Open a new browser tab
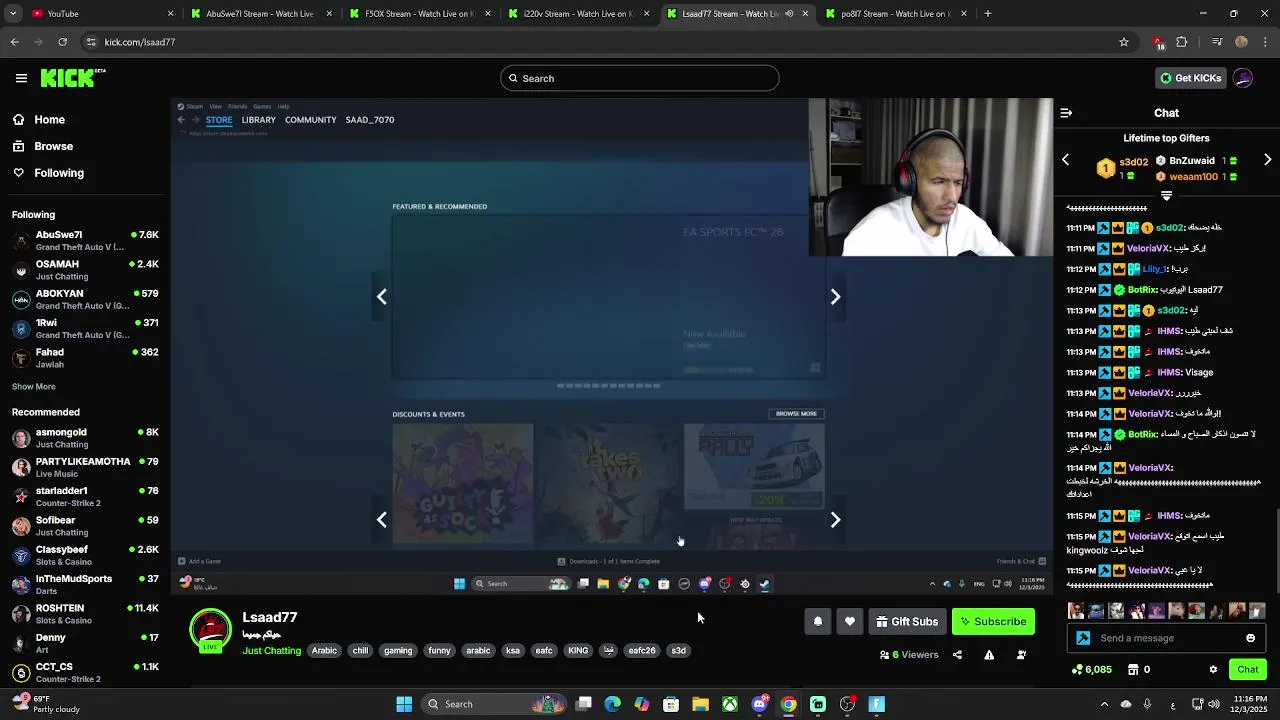This screenshot has width=1280, height=720. point(987,14)
